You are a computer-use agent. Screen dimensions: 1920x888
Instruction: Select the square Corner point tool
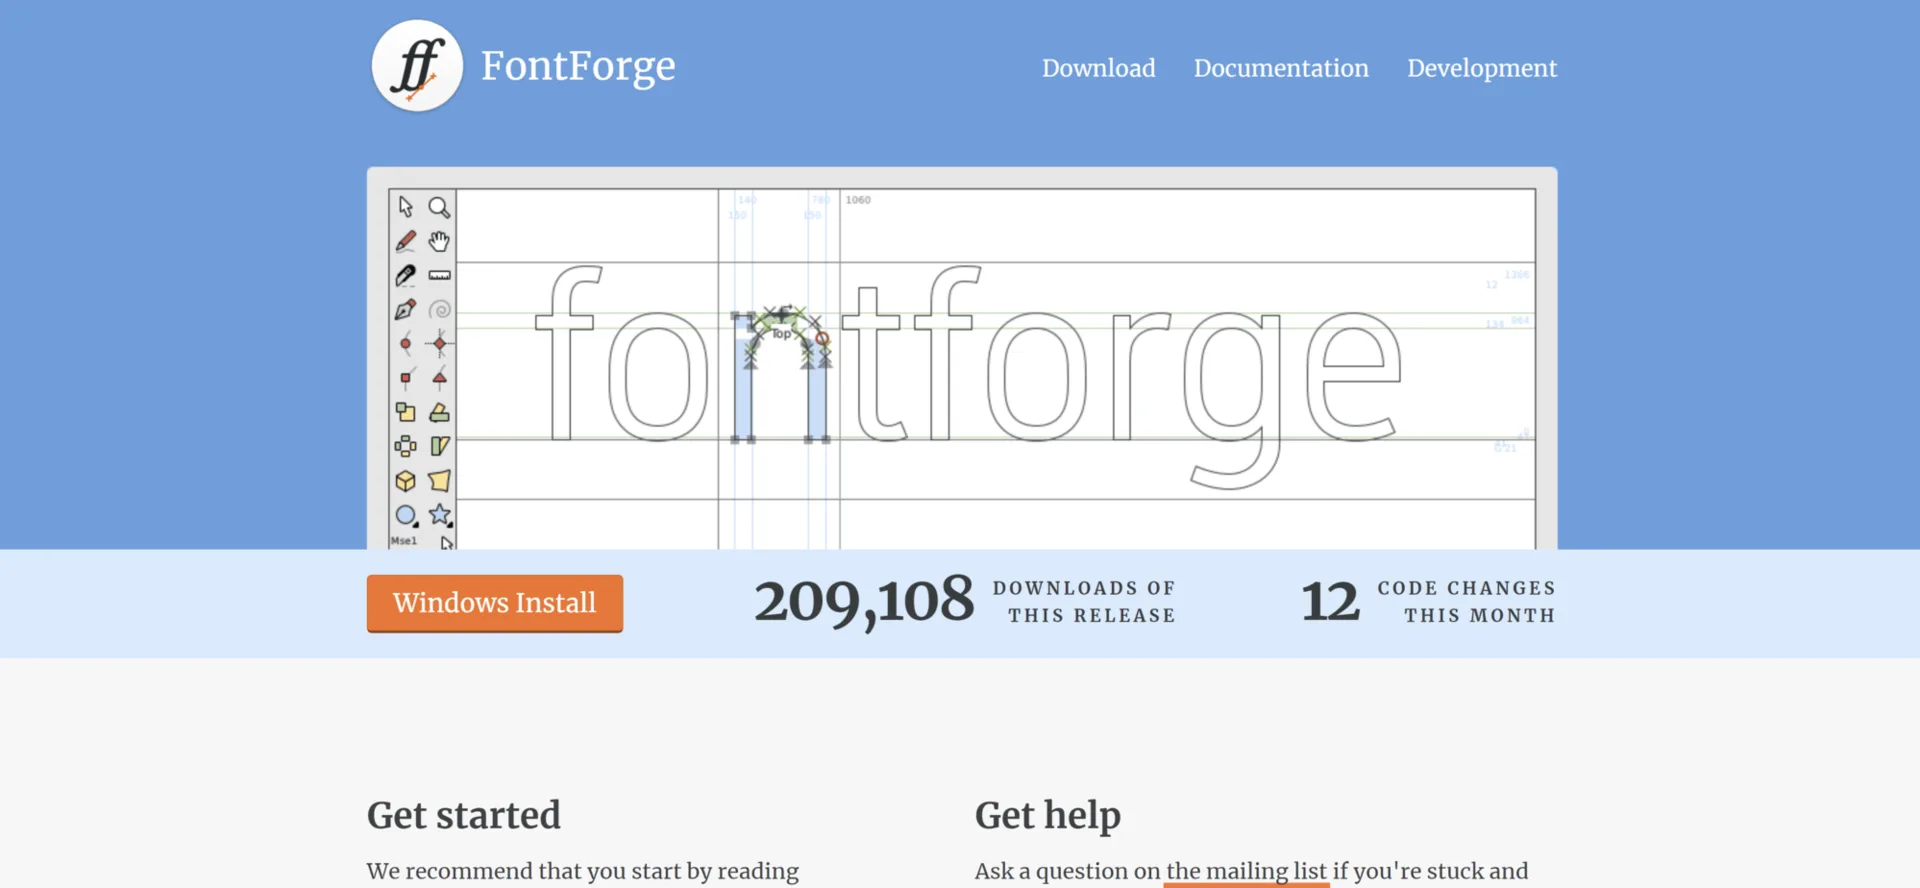coord(405,378)
